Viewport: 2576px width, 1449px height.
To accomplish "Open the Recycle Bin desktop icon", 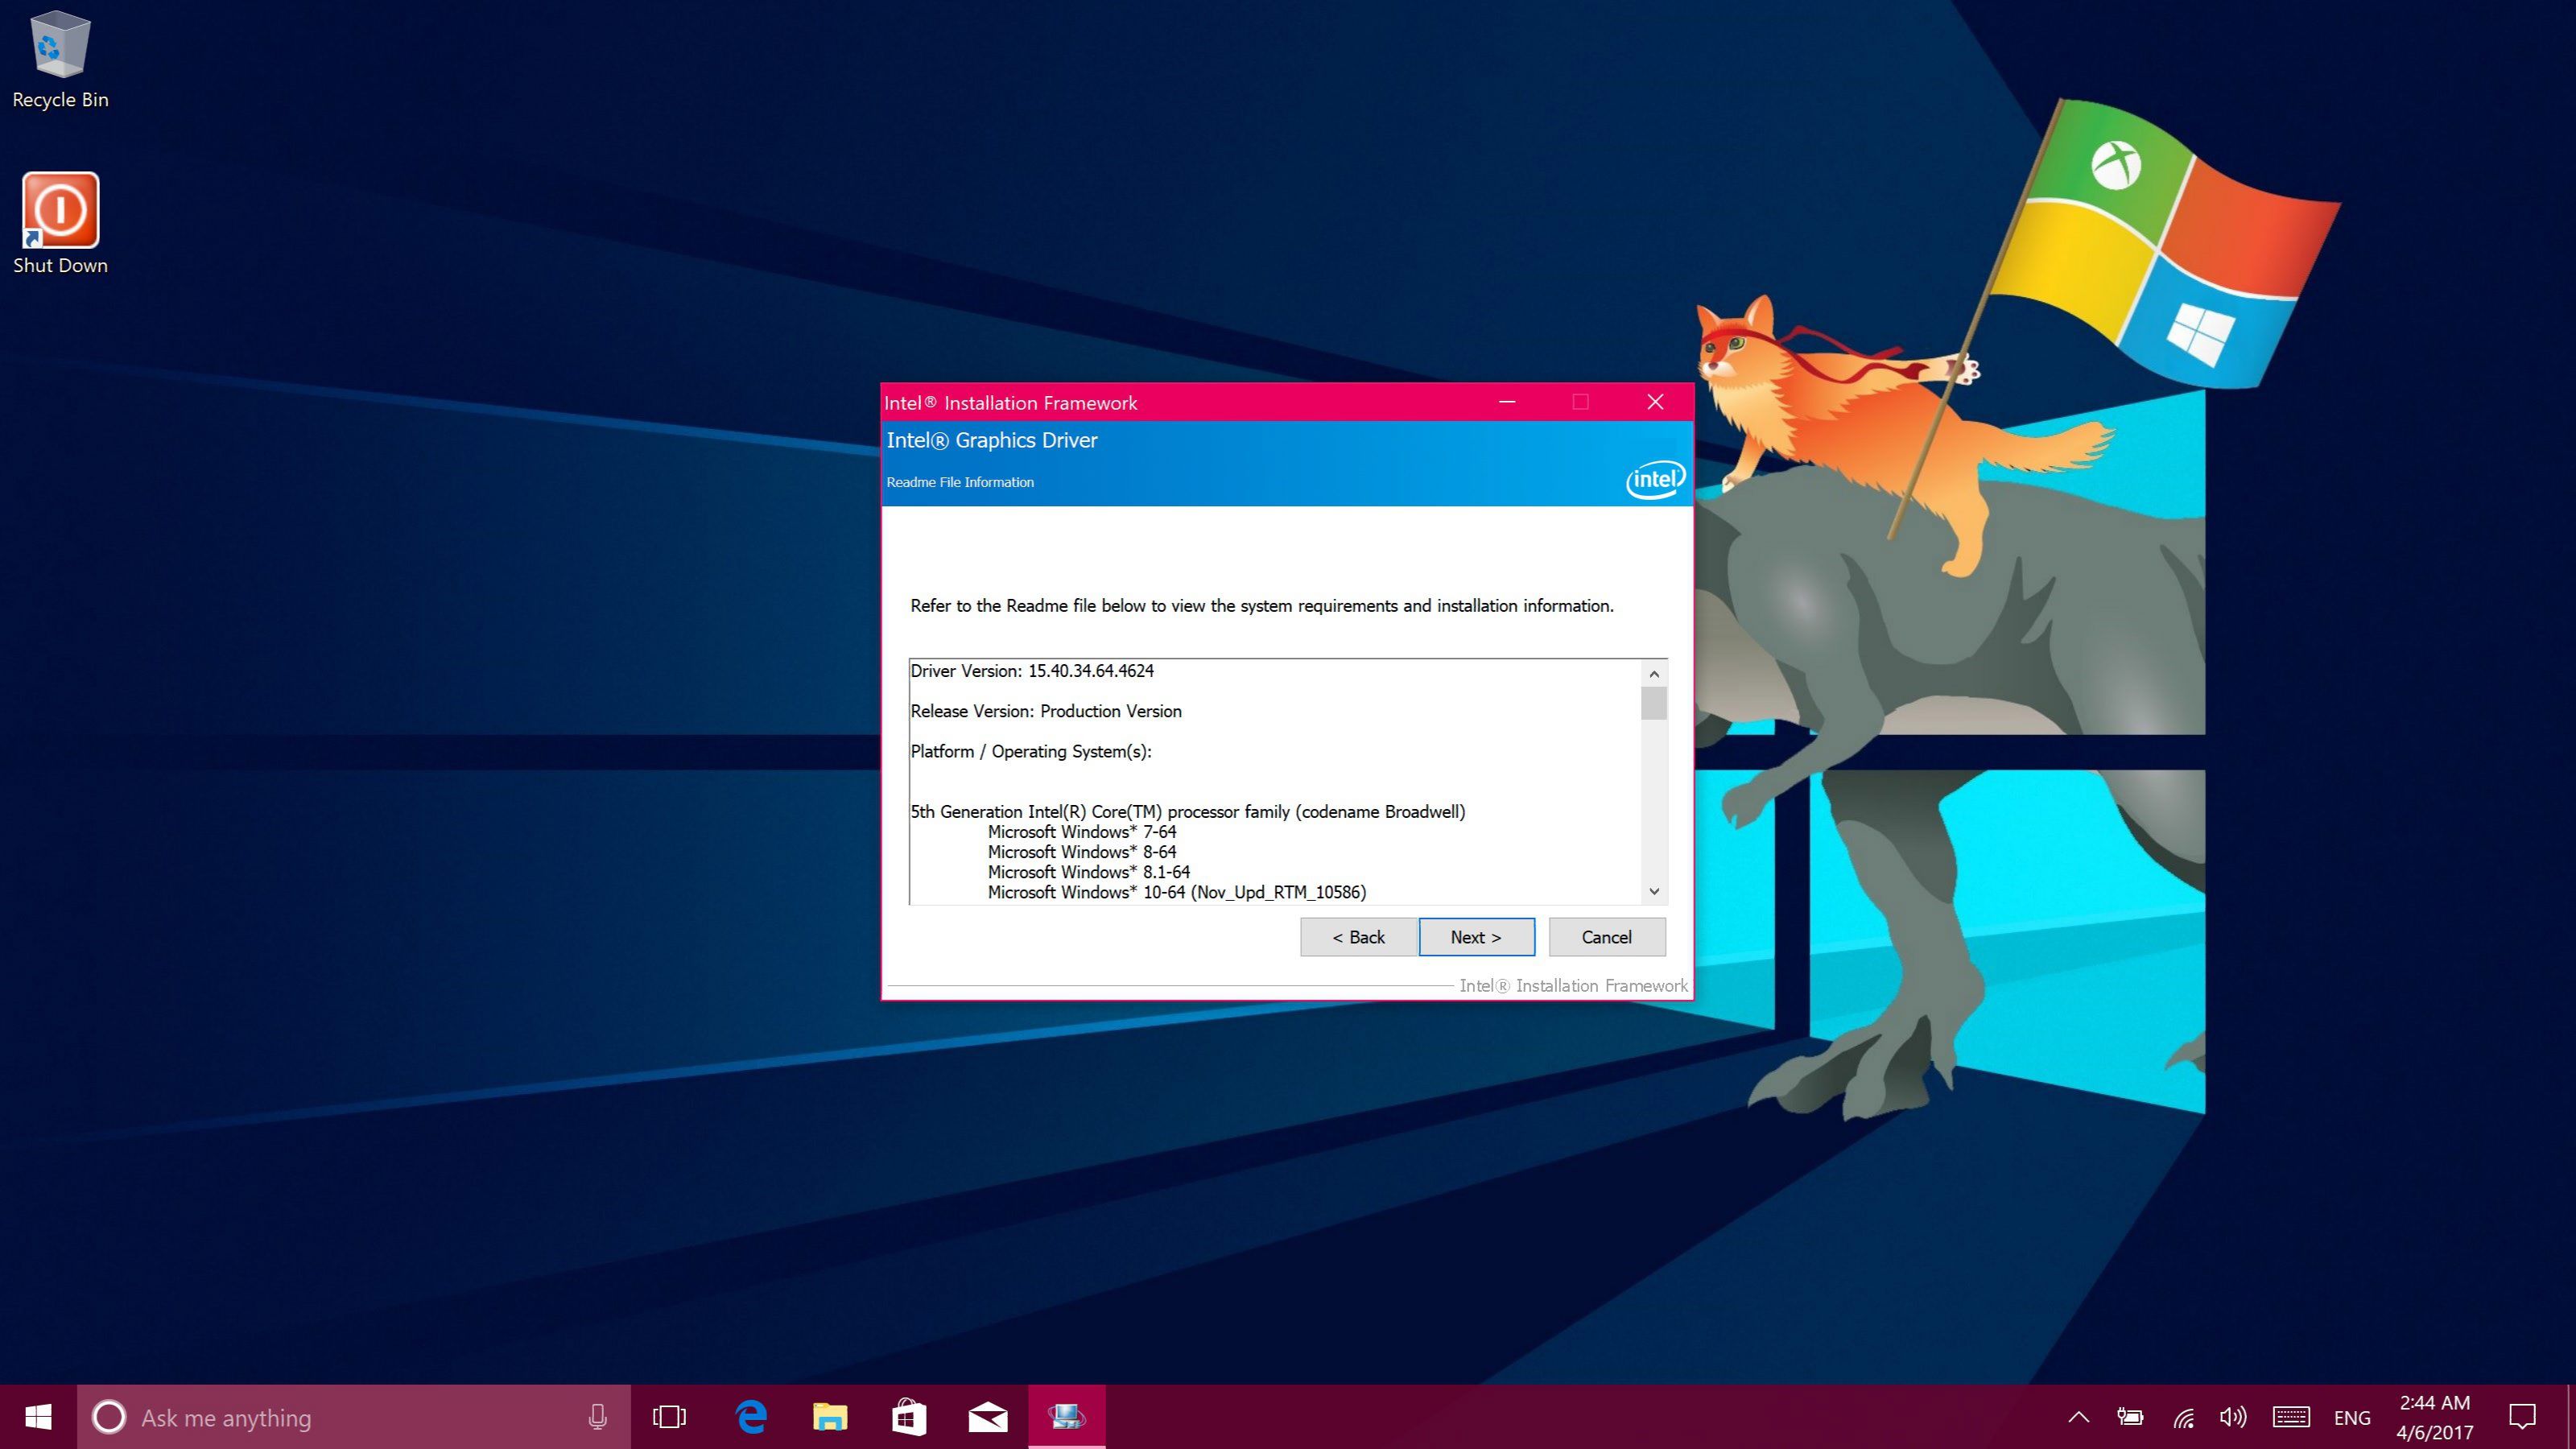I will point(60,60).
